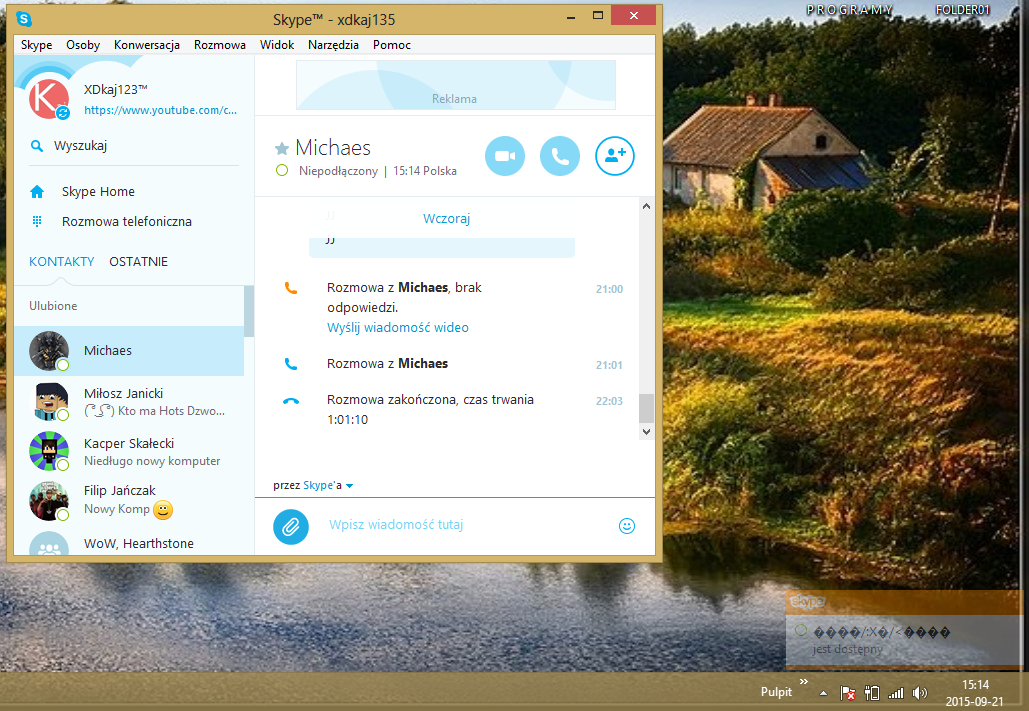The image size is (1029, 711).
Task: Open the Narzędzia menu
Action: point(333,45)
